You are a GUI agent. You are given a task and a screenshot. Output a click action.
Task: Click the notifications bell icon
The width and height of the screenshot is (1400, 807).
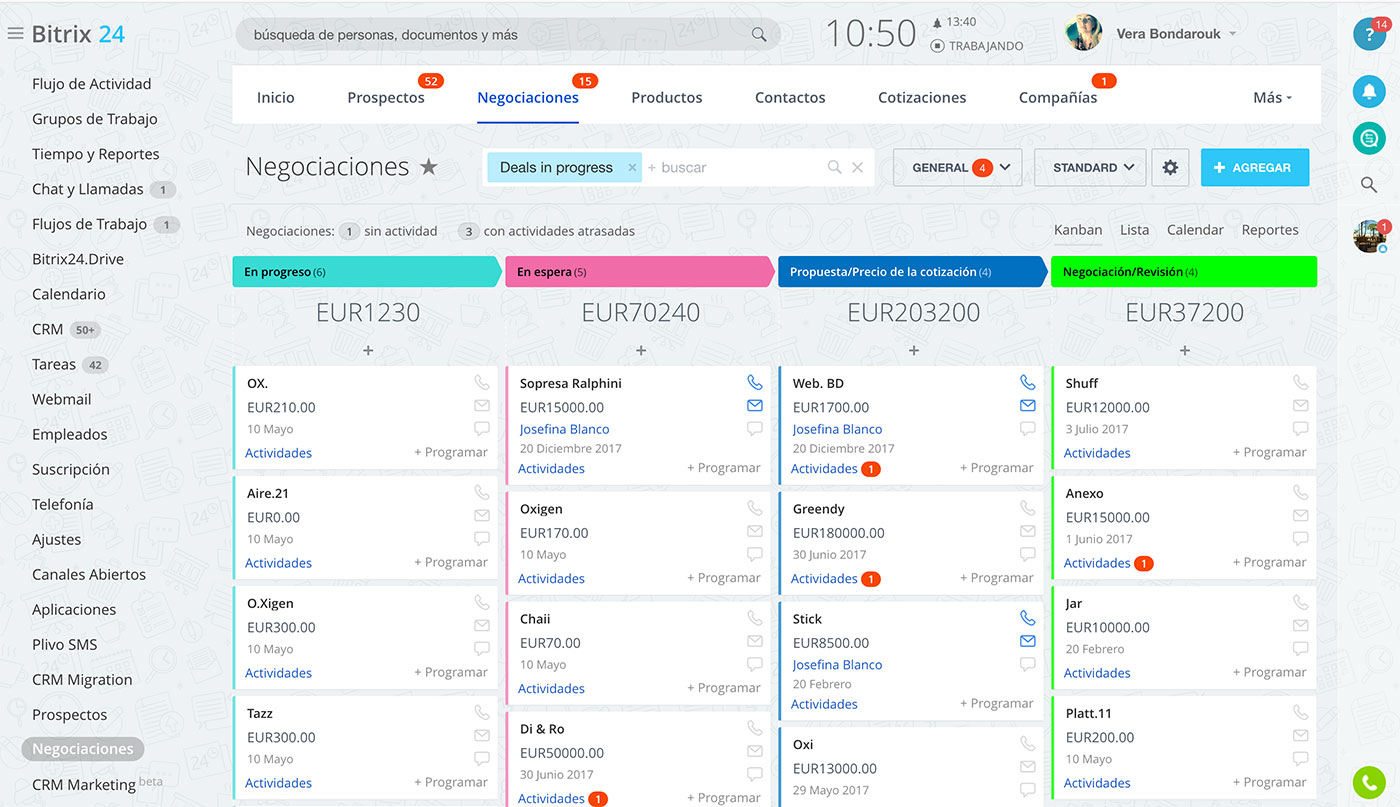pos(1369,92)
